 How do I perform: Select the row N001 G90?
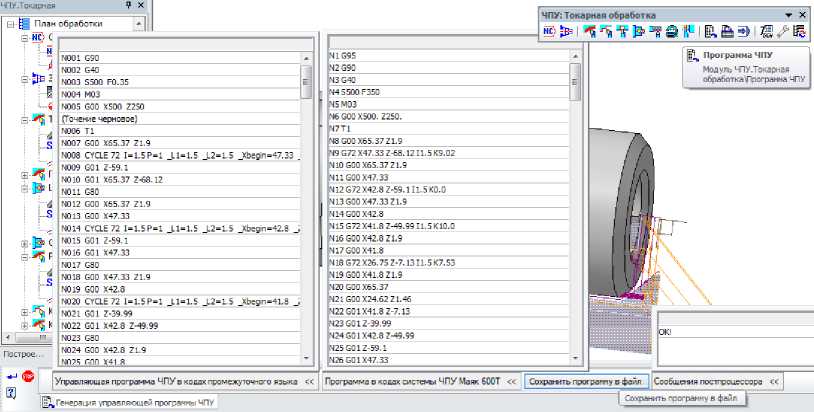tap(180, 58)
